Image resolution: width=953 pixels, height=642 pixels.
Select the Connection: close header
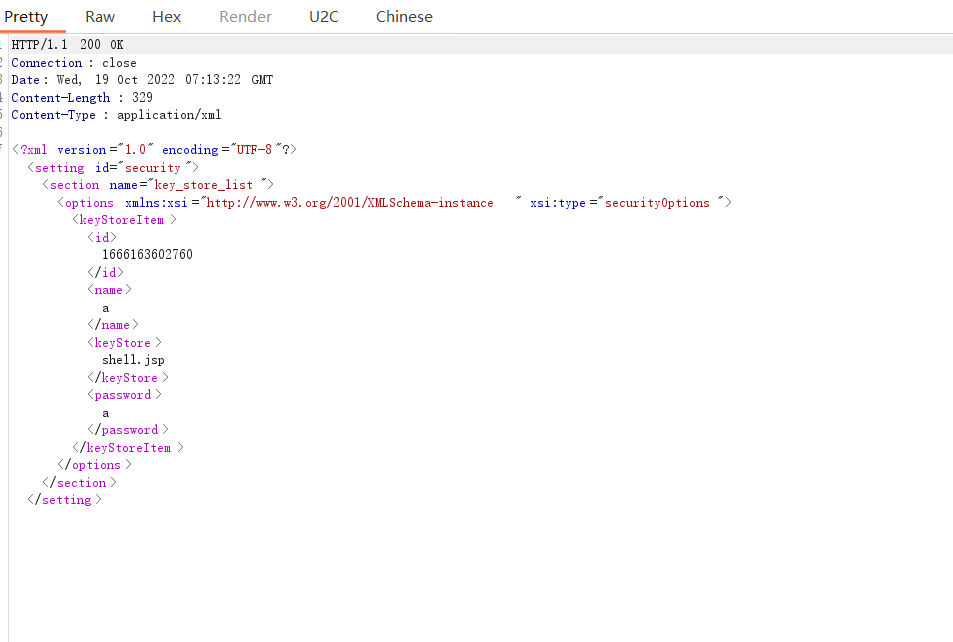tap(74, 63)
